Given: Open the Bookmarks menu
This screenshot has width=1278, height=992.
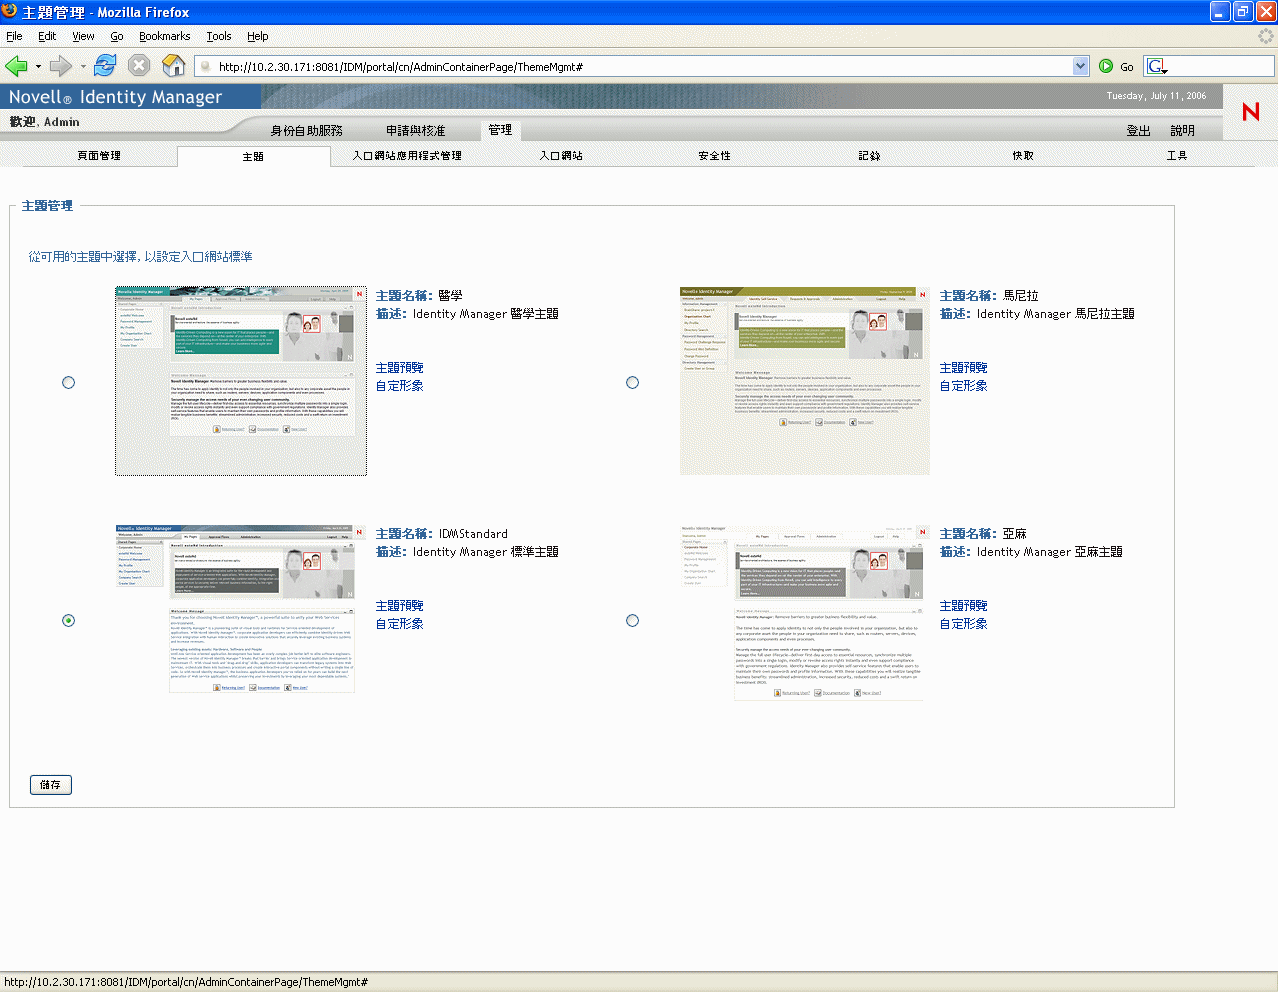Looking at the screenshot, I should (x=165, y=36).
